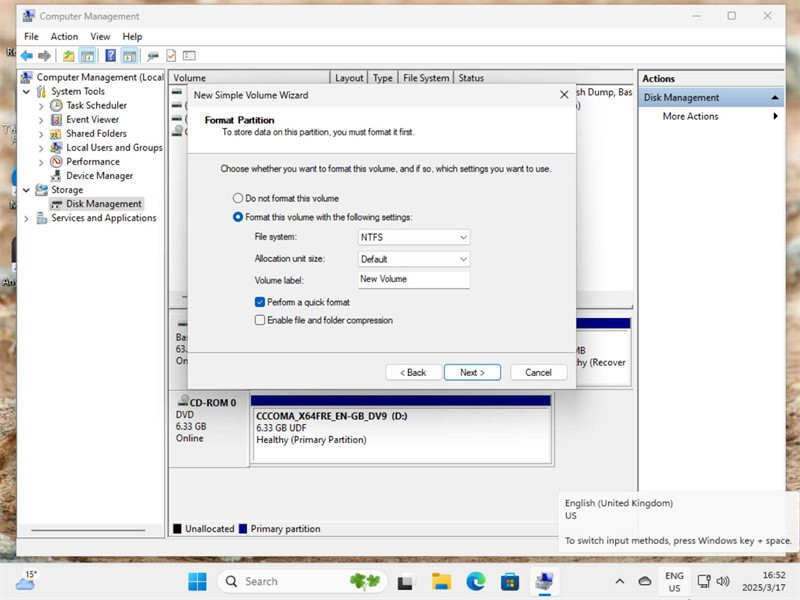
Task: Click the console tree horizontal scrollbar
Action: coord(88,530)
